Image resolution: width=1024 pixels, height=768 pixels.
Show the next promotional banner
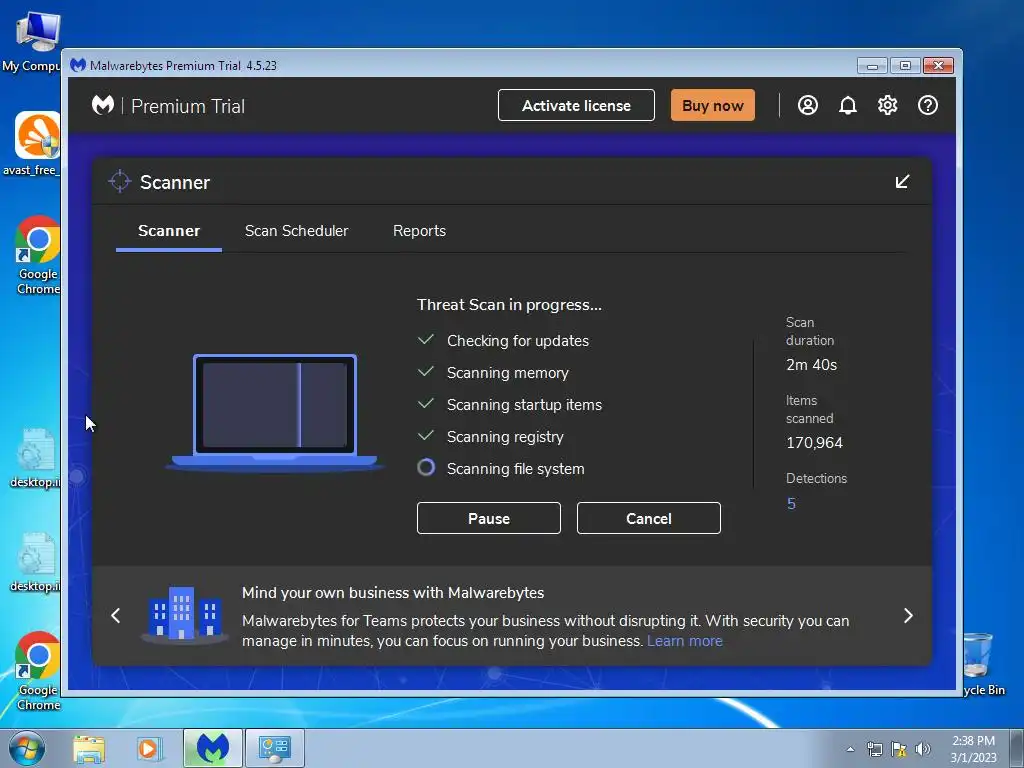pyautogui.click(x=908, y=615)
